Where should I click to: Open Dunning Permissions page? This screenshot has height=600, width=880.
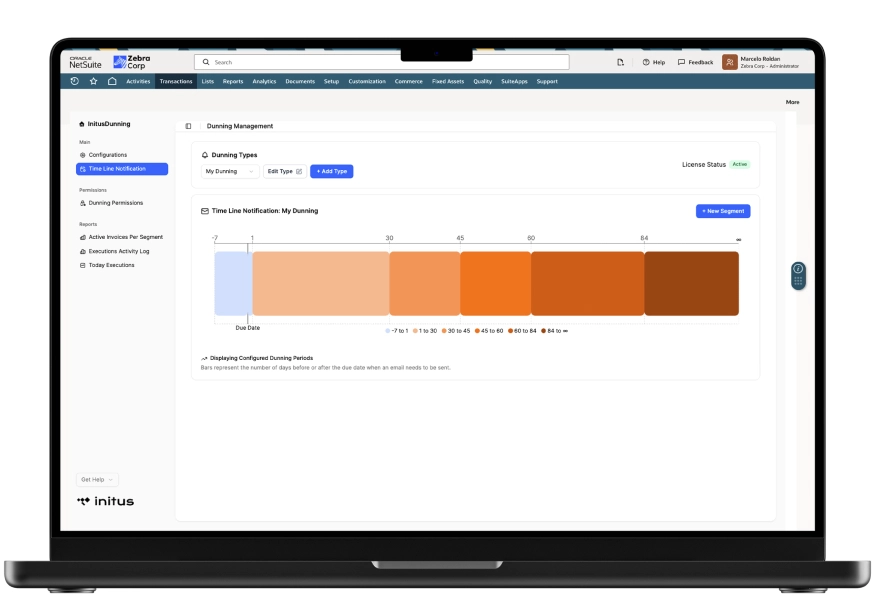tap(115, 203)
